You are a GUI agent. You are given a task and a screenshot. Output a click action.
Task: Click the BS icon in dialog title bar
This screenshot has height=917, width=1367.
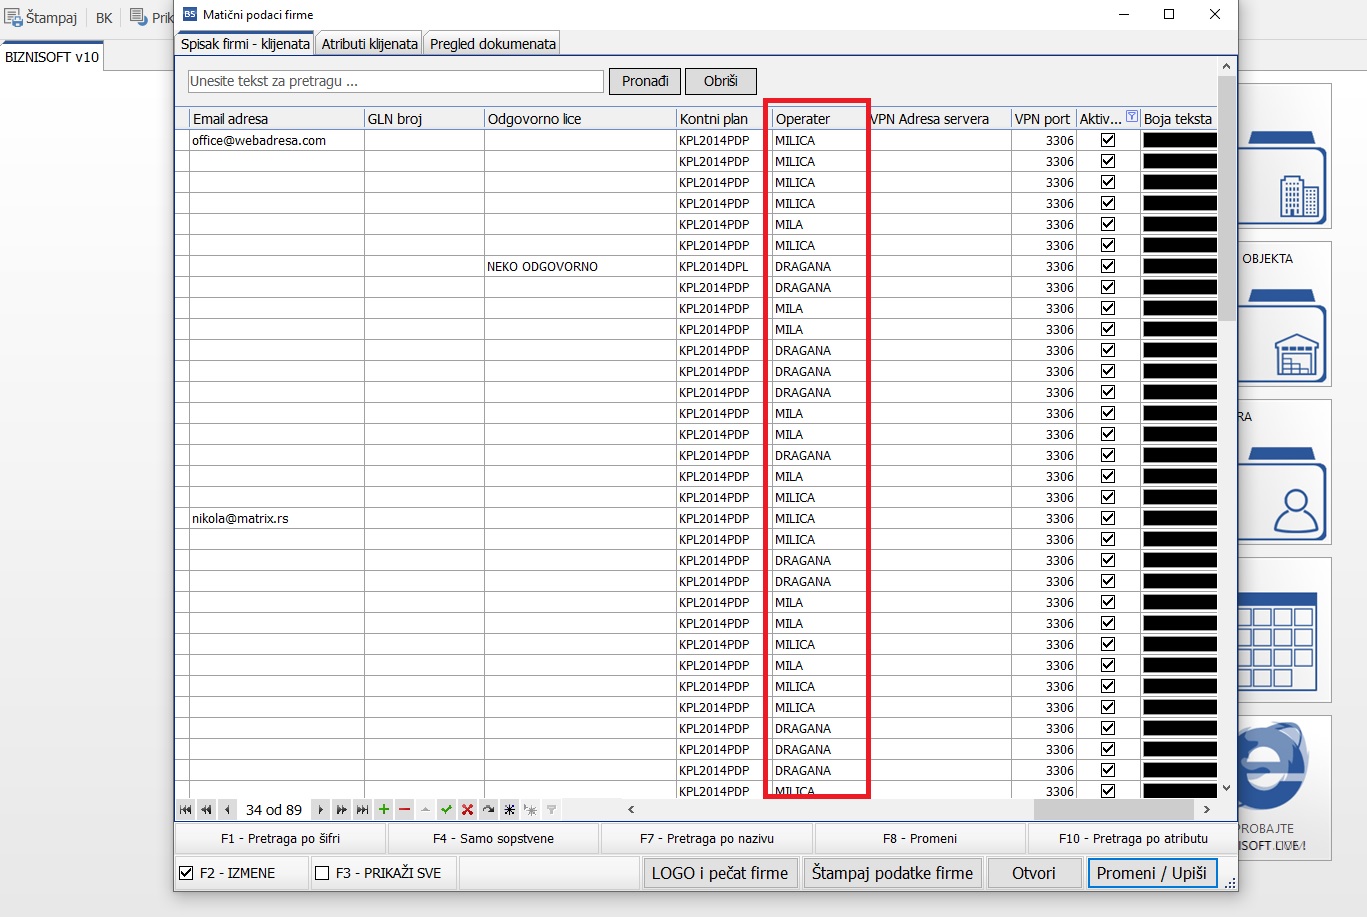(190, 14)
